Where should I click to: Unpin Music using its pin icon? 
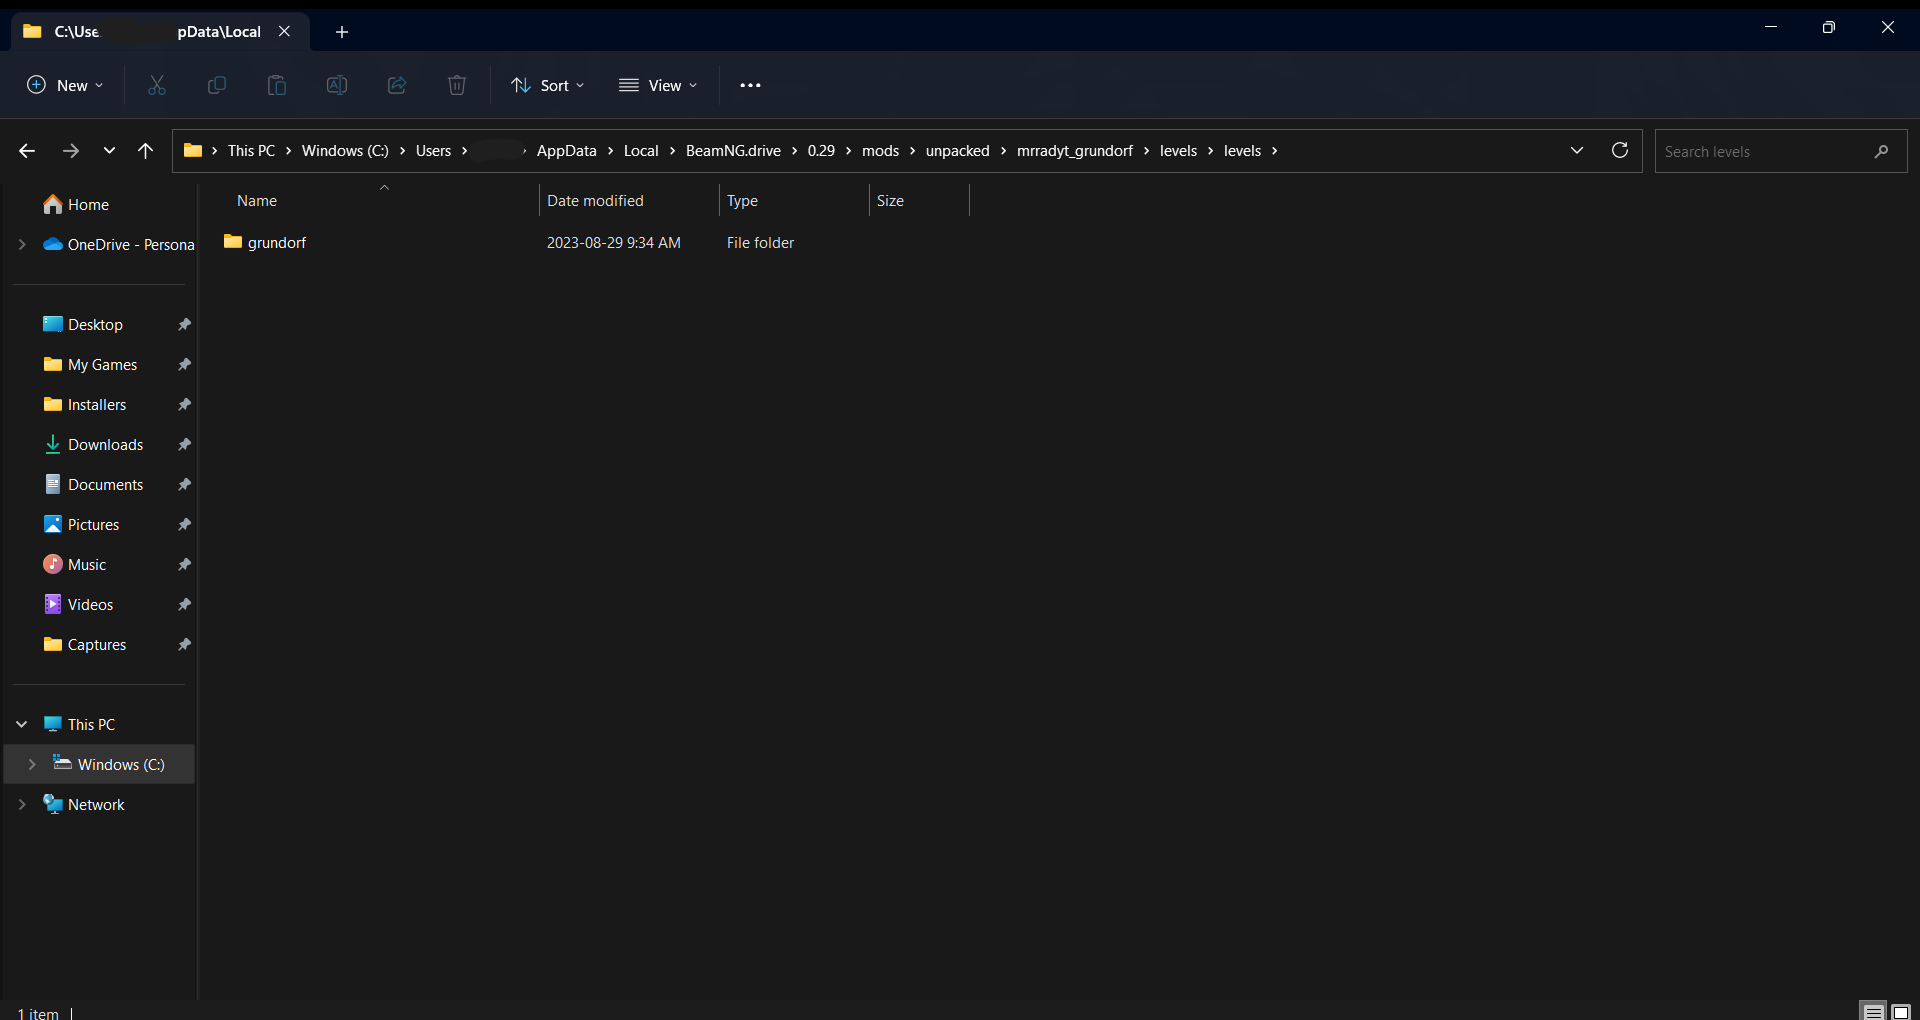pos(184,565)
